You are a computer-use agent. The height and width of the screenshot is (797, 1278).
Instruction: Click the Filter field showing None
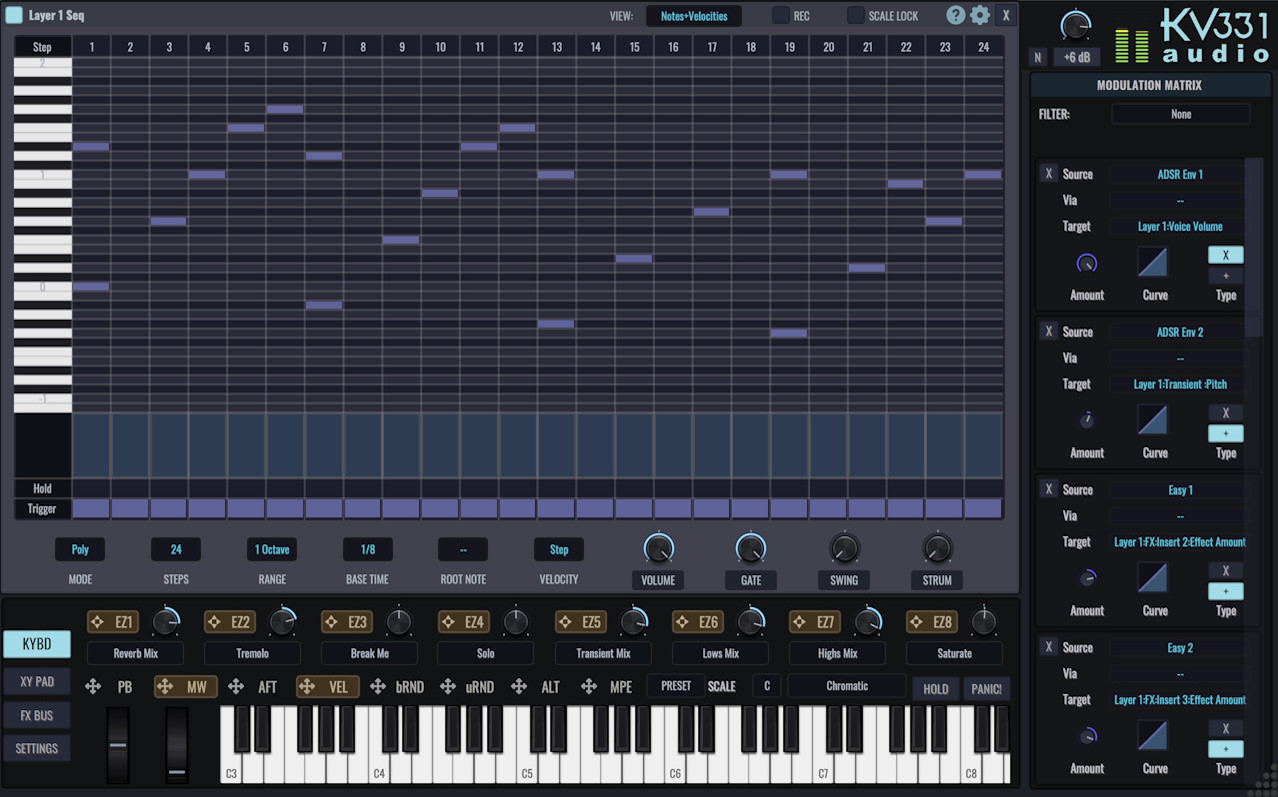1180,114
